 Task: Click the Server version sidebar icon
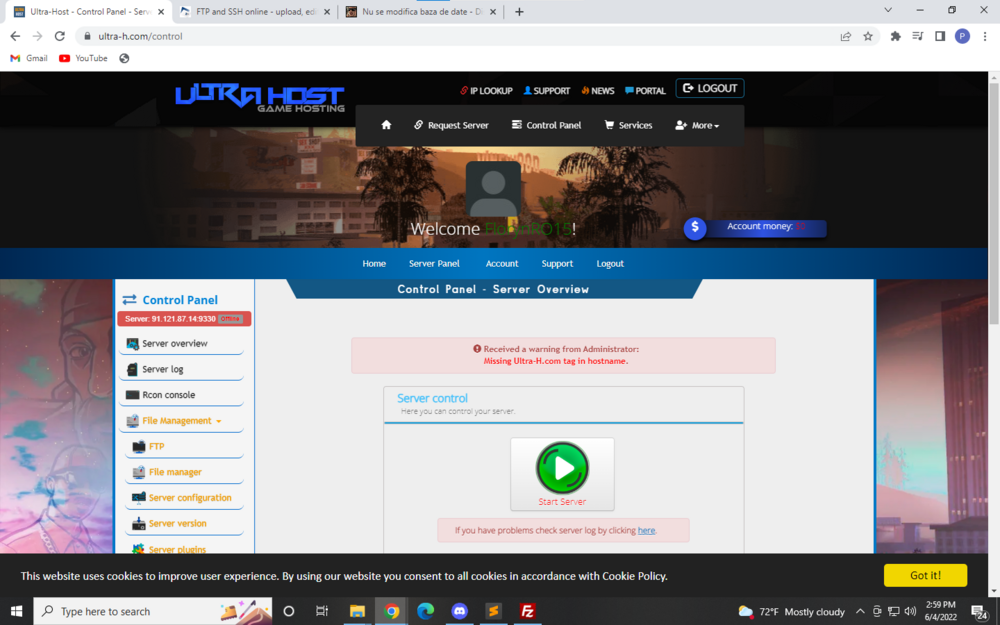coord(138,524)
